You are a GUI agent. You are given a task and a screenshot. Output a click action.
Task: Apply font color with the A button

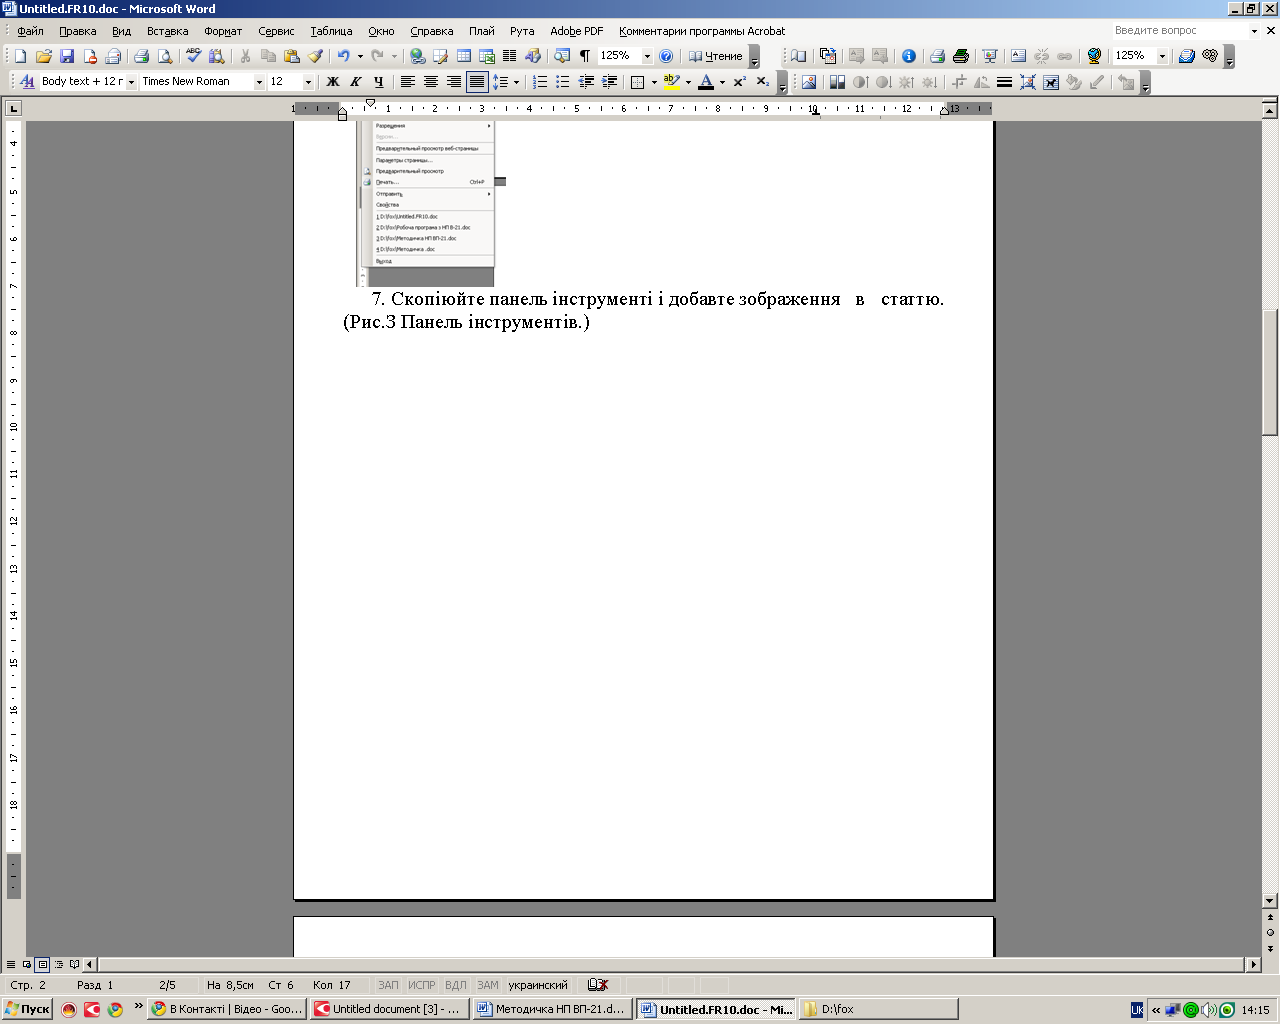(706, 82)
